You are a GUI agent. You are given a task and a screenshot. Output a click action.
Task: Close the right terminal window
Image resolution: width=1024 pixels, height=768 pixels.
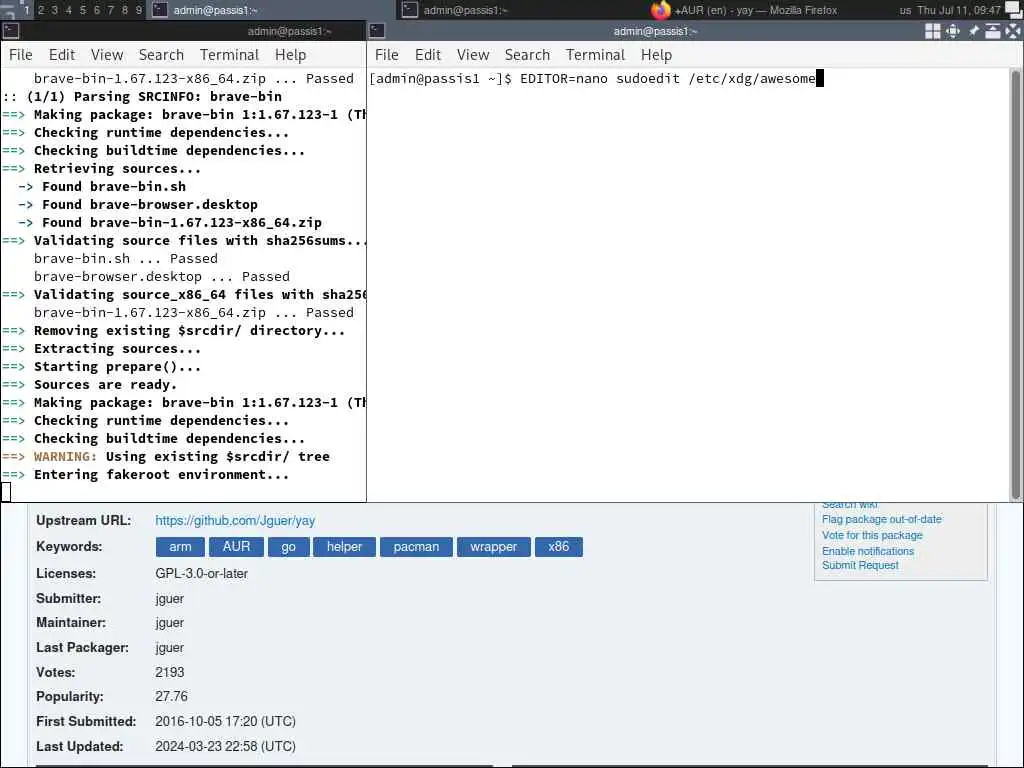coord(1013,31)
